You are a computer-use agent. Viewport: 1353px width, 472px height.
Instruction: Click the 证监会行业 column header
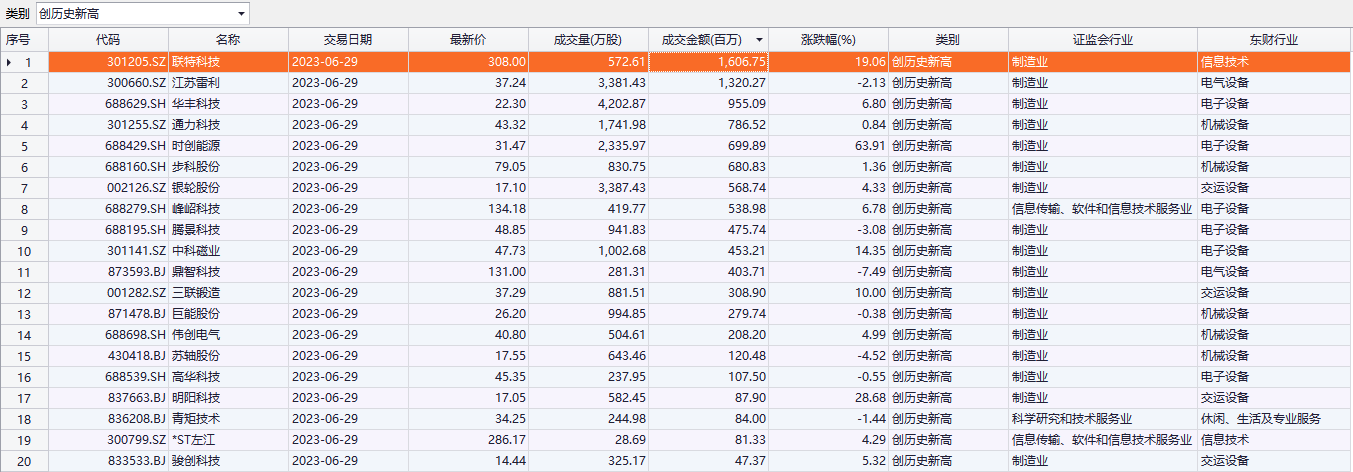coord(1102,40)
